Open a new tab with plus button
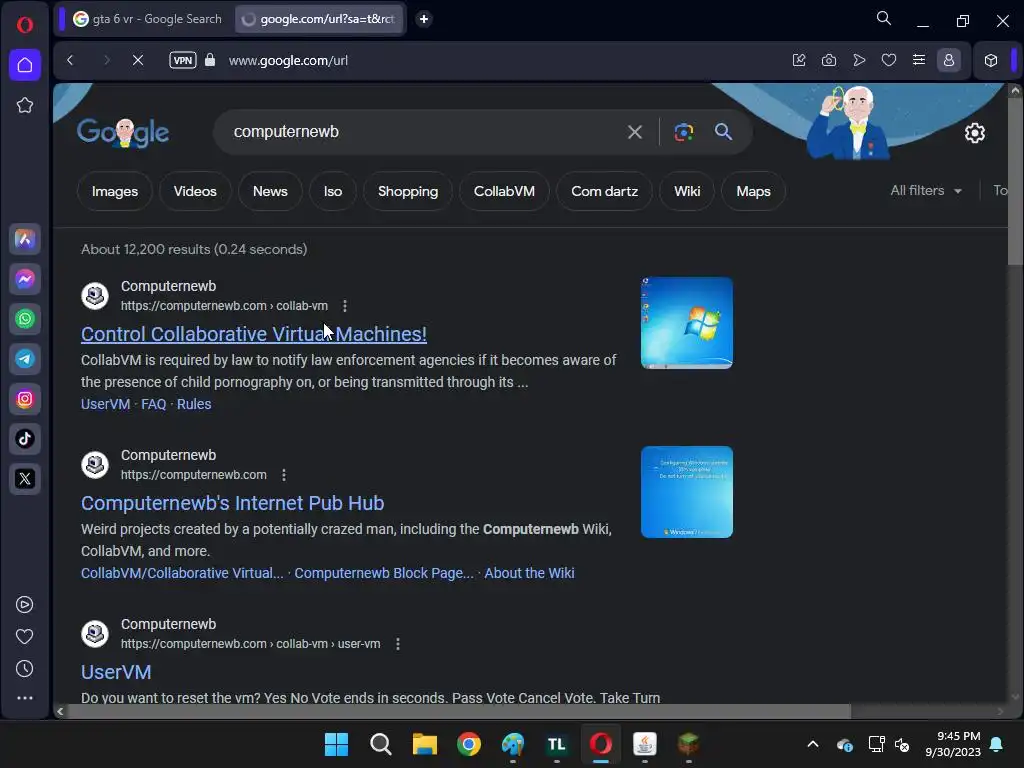The image size is (1024, 768). [x=424, y=19]
